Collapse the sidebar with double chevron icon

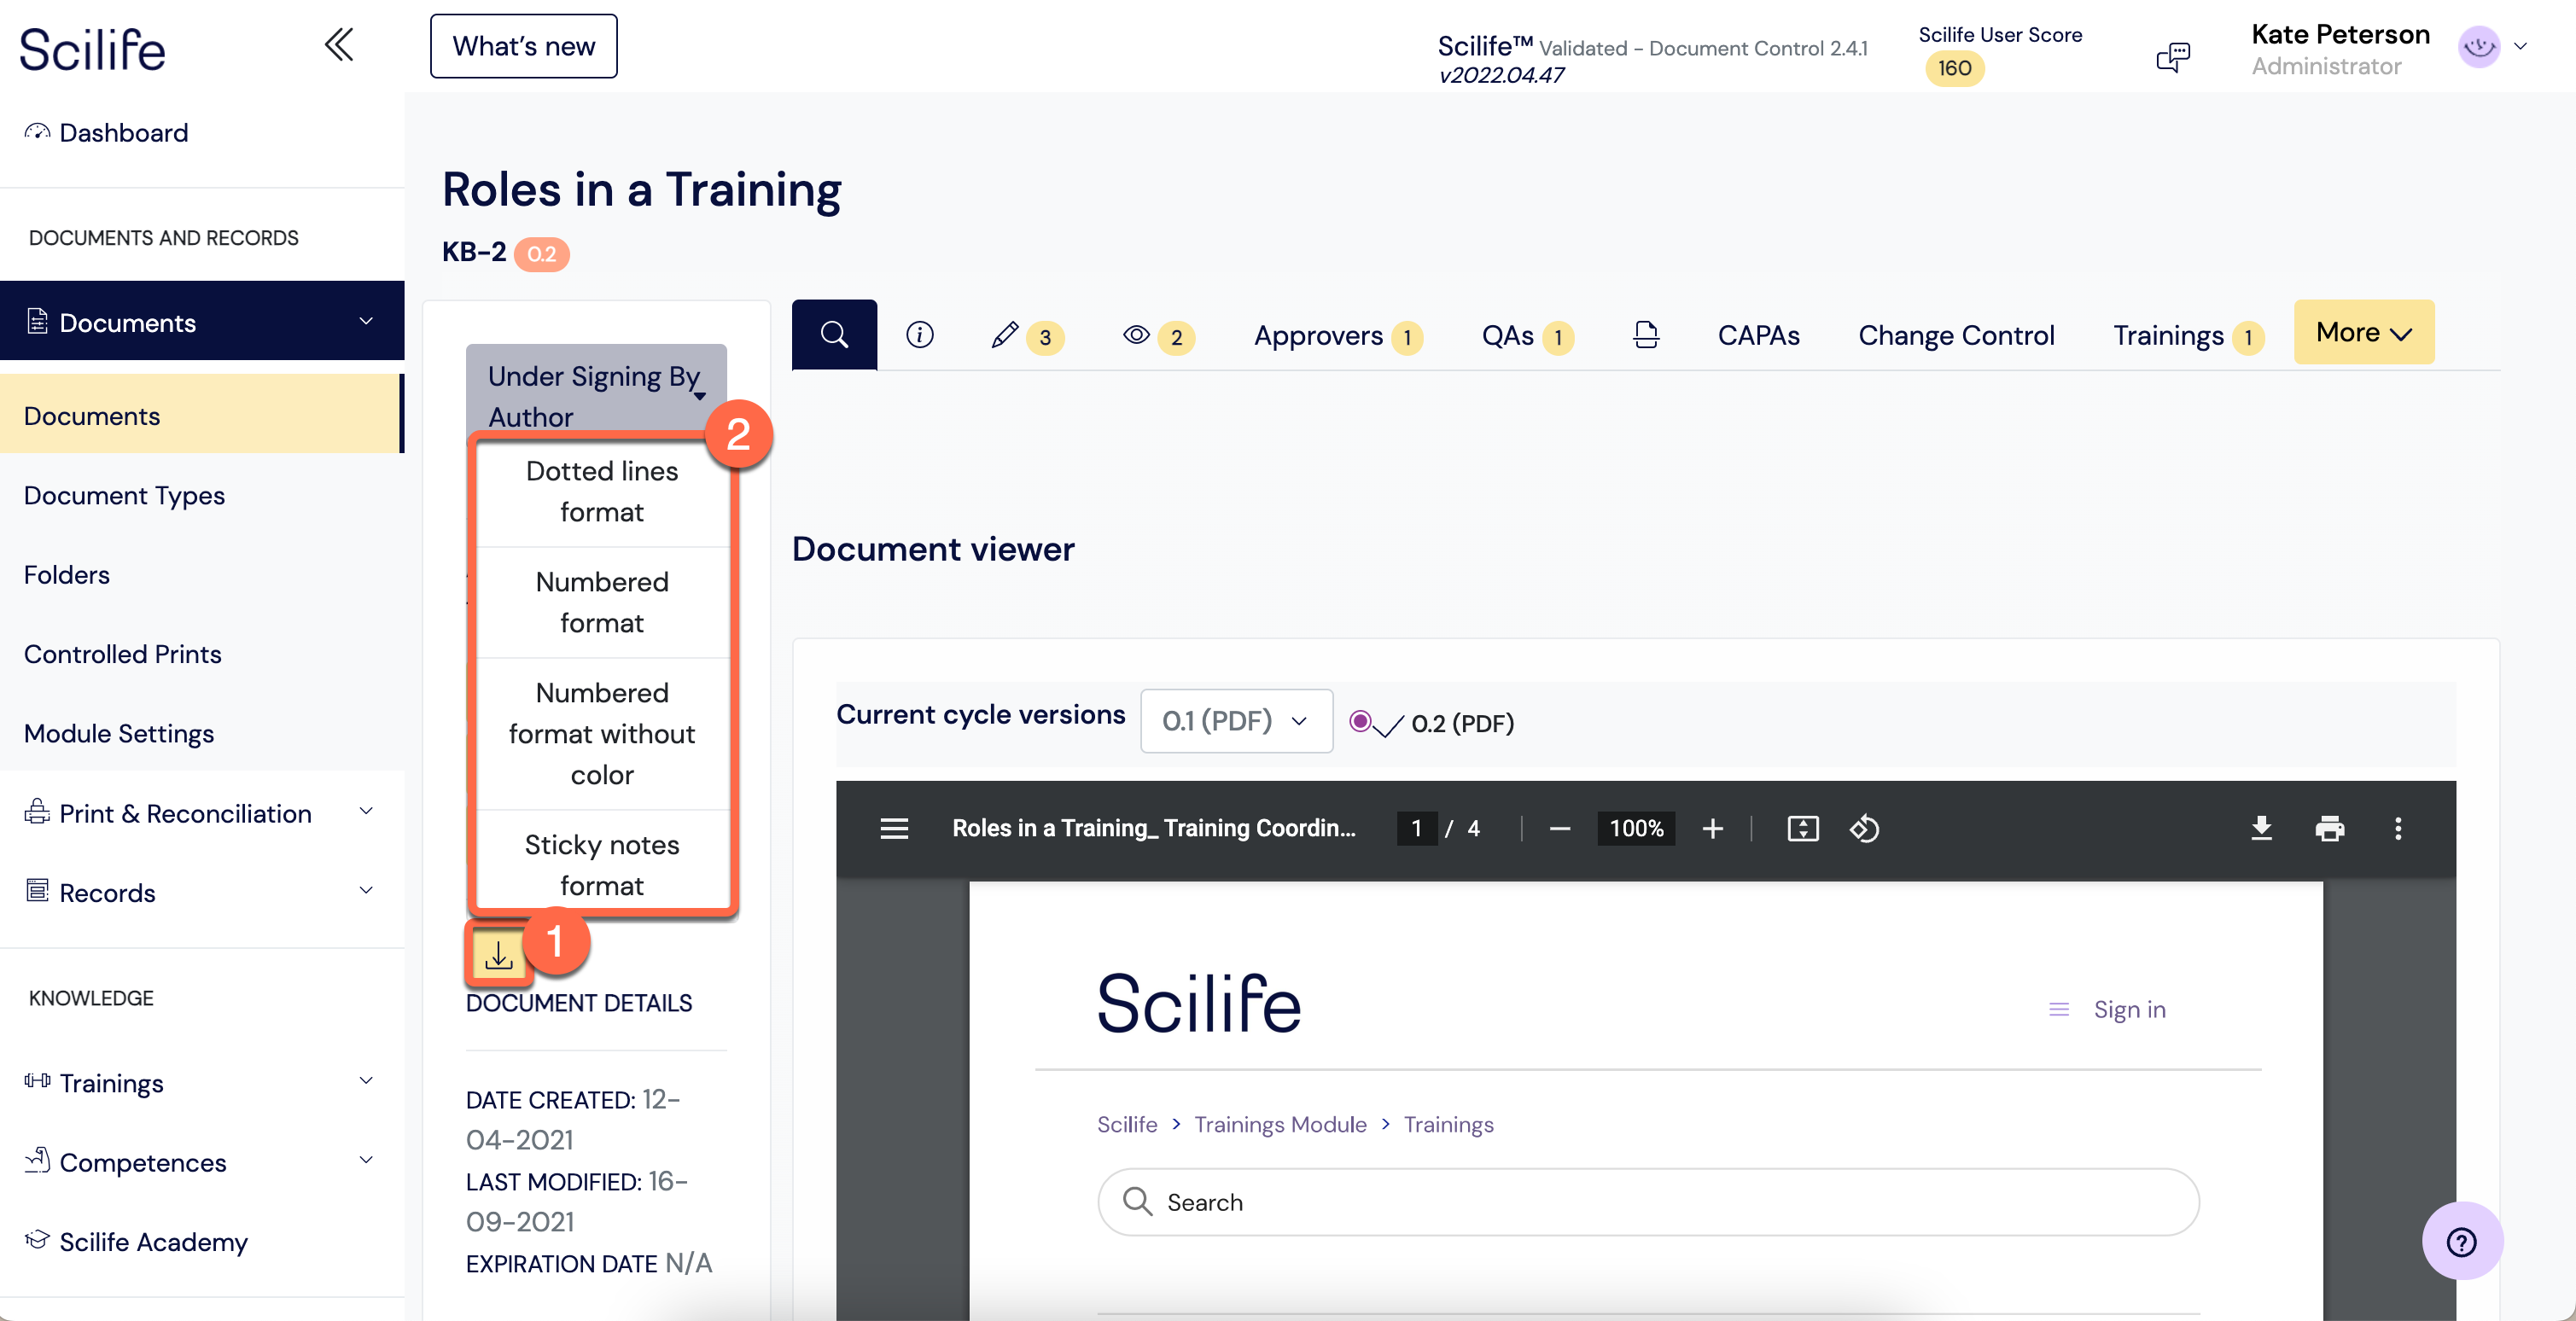pyautogui.click(x=339, y=45)
